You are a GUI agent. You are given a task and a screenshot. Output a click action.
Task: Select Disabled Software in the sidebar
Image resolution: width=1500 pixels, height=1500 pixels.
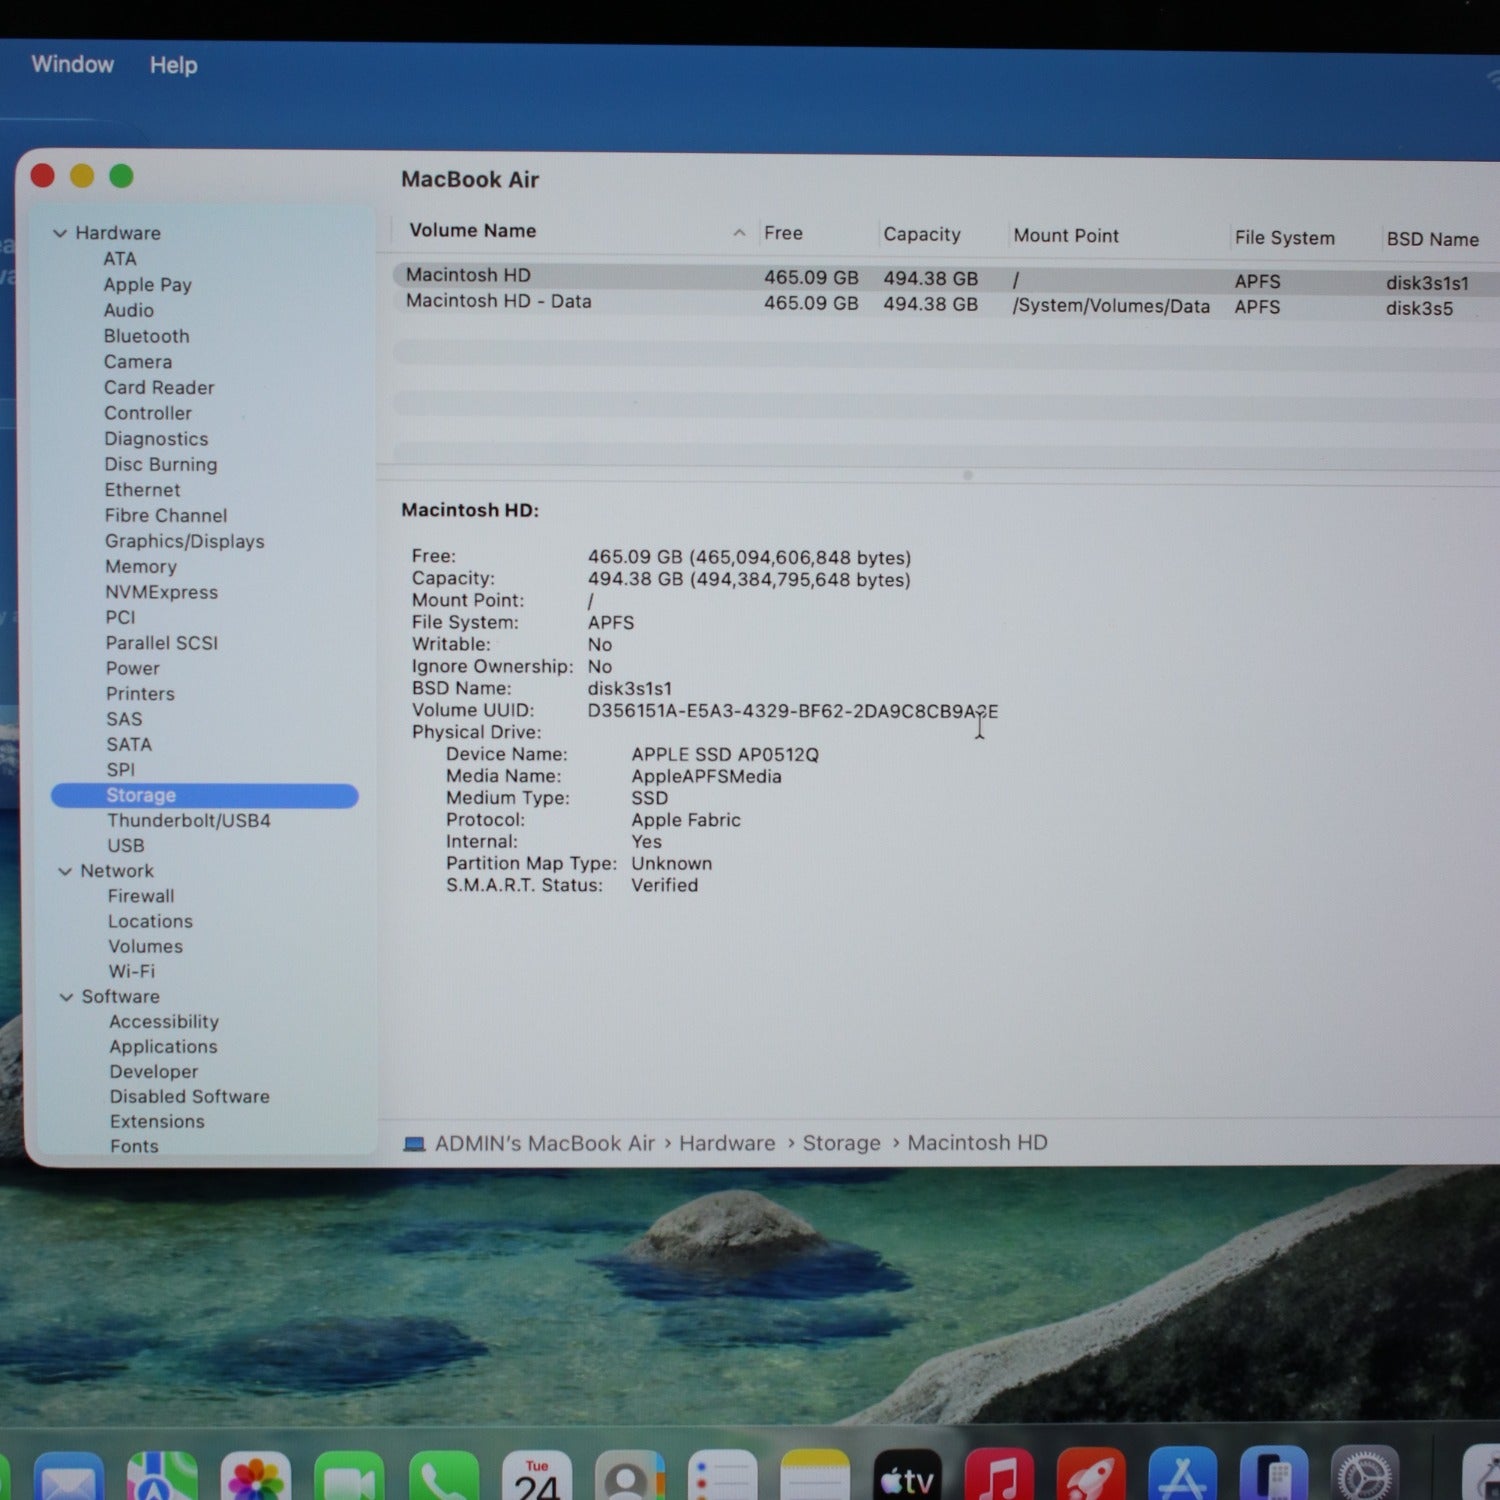tap(190, 1097)
